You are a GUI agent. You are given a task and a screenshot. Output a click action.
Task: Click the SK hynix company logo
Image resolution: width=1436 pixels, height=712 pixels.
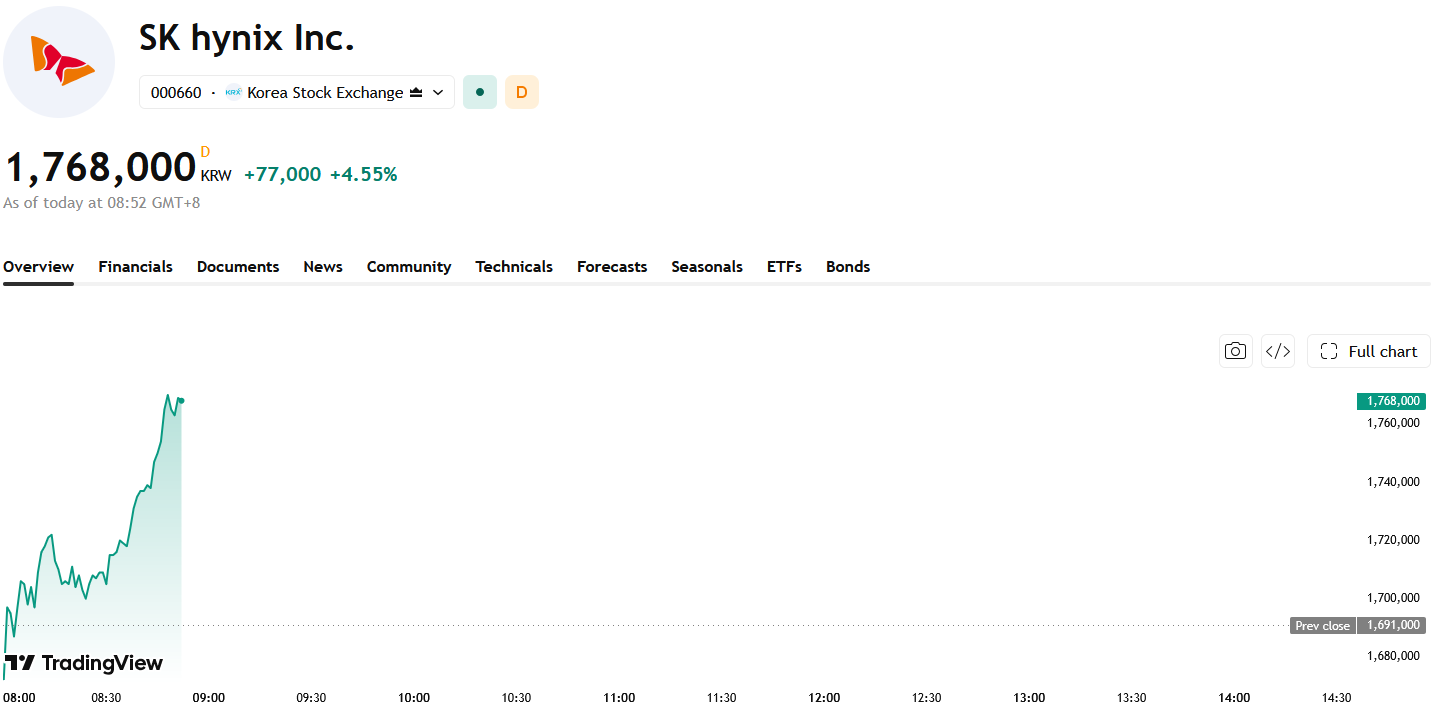[59, 62]
